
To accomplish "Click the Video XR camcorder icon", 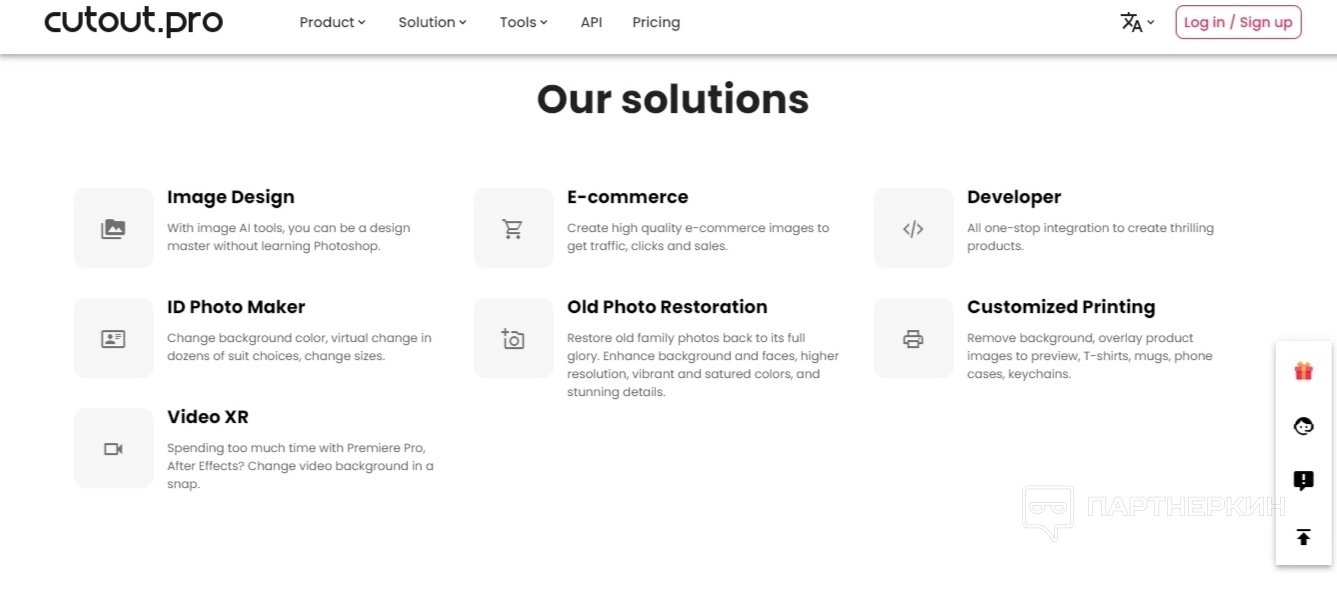I will coord(113,449).
